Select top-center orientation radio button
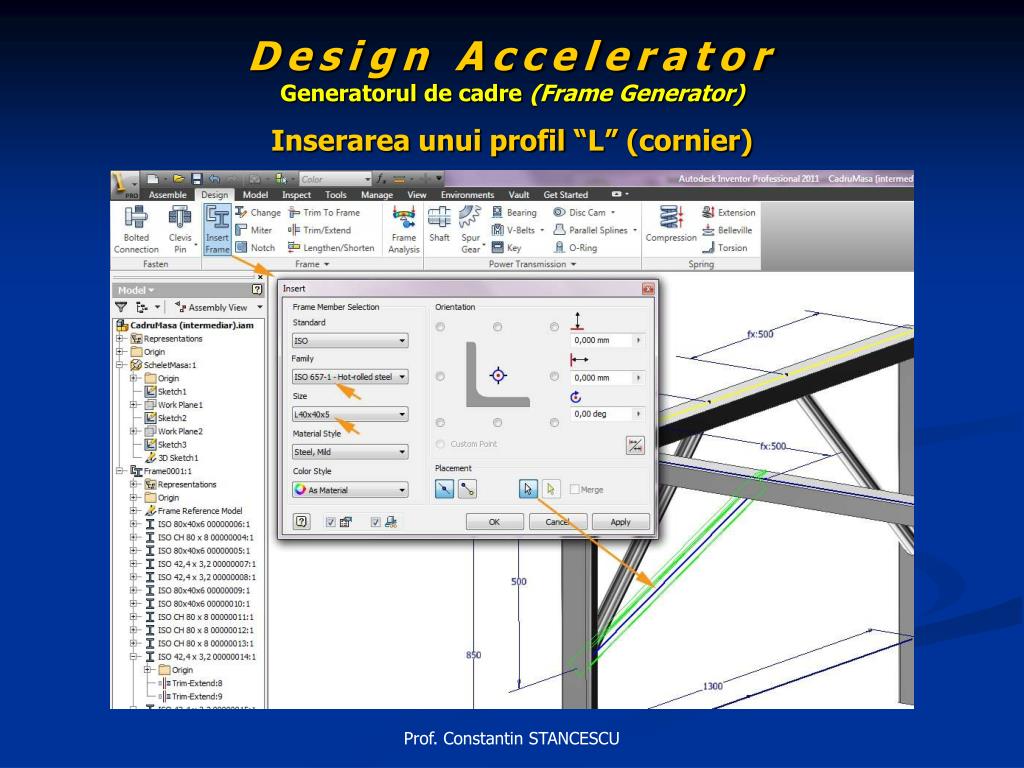Screen dimensions: 1024x768 coord(498,327)
